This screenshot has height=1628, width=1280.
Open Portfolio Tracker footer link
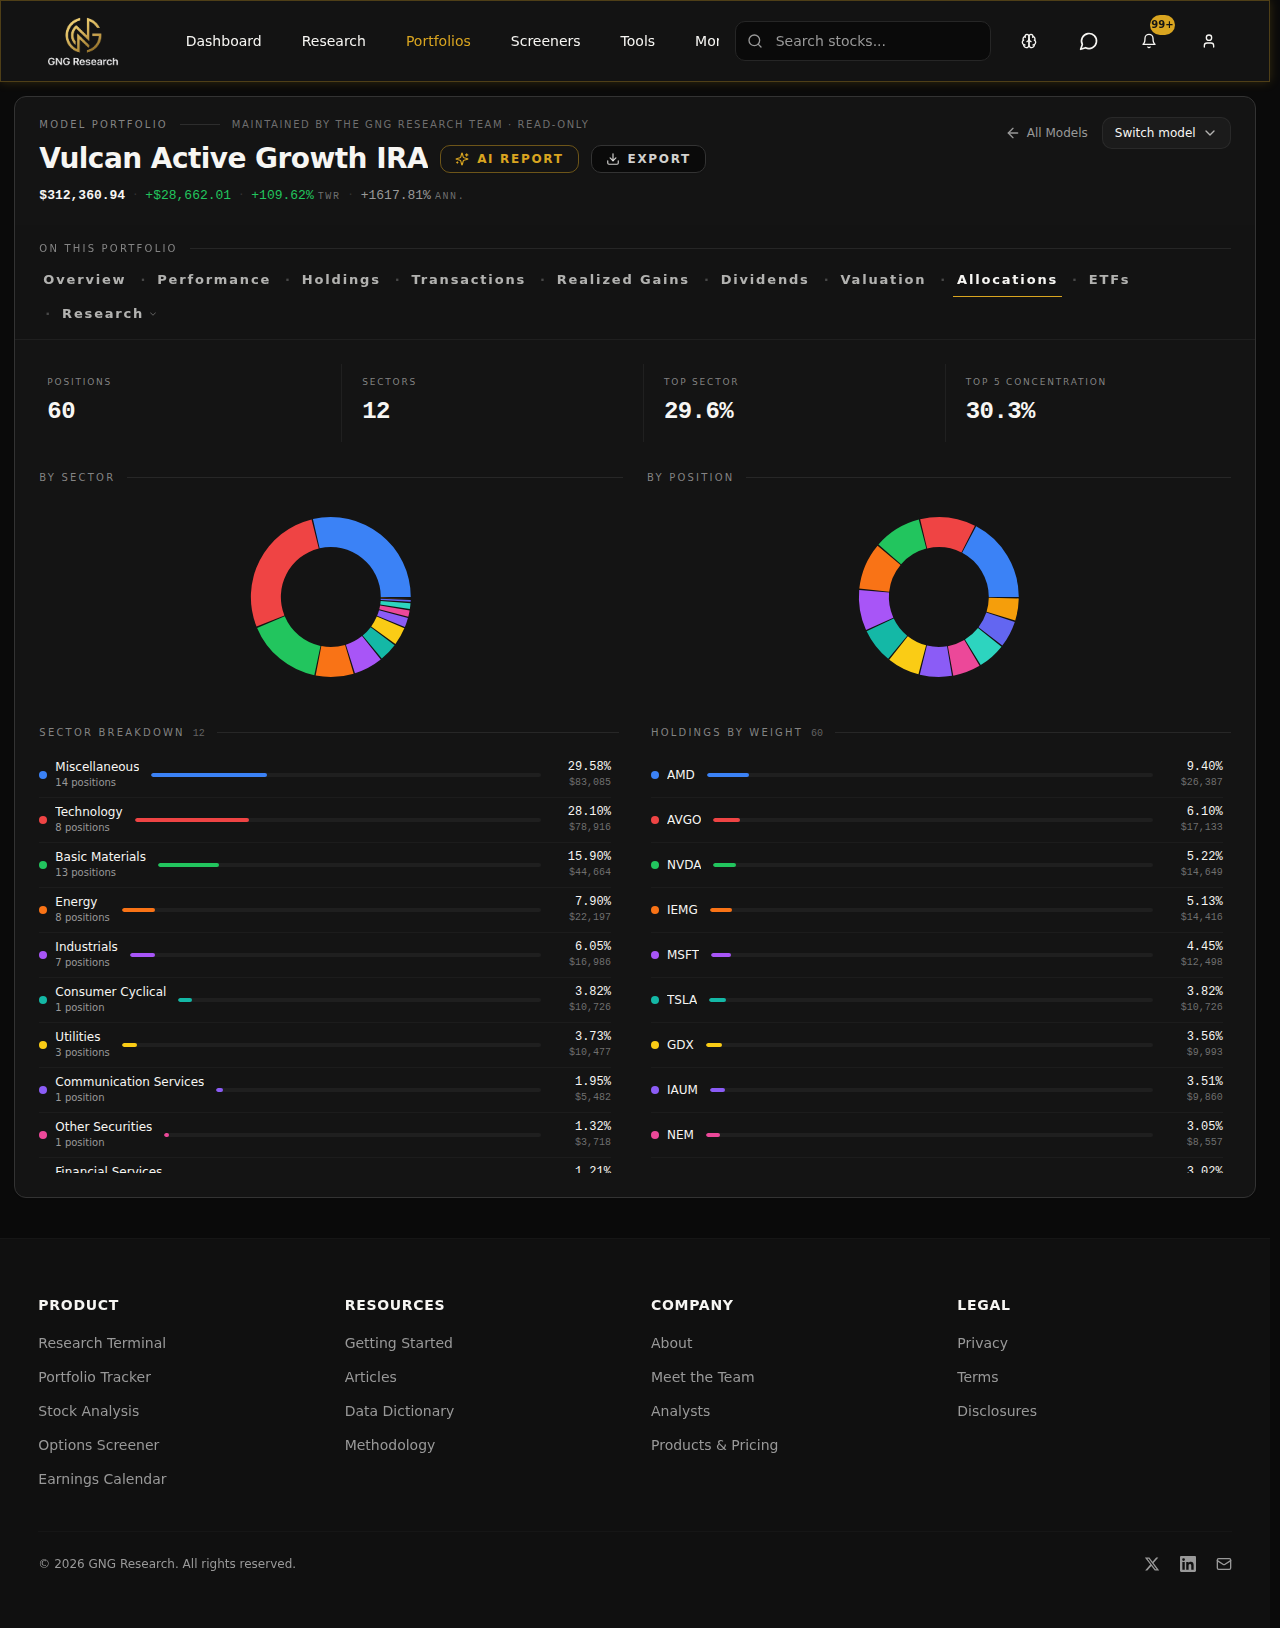[95, 1377]
